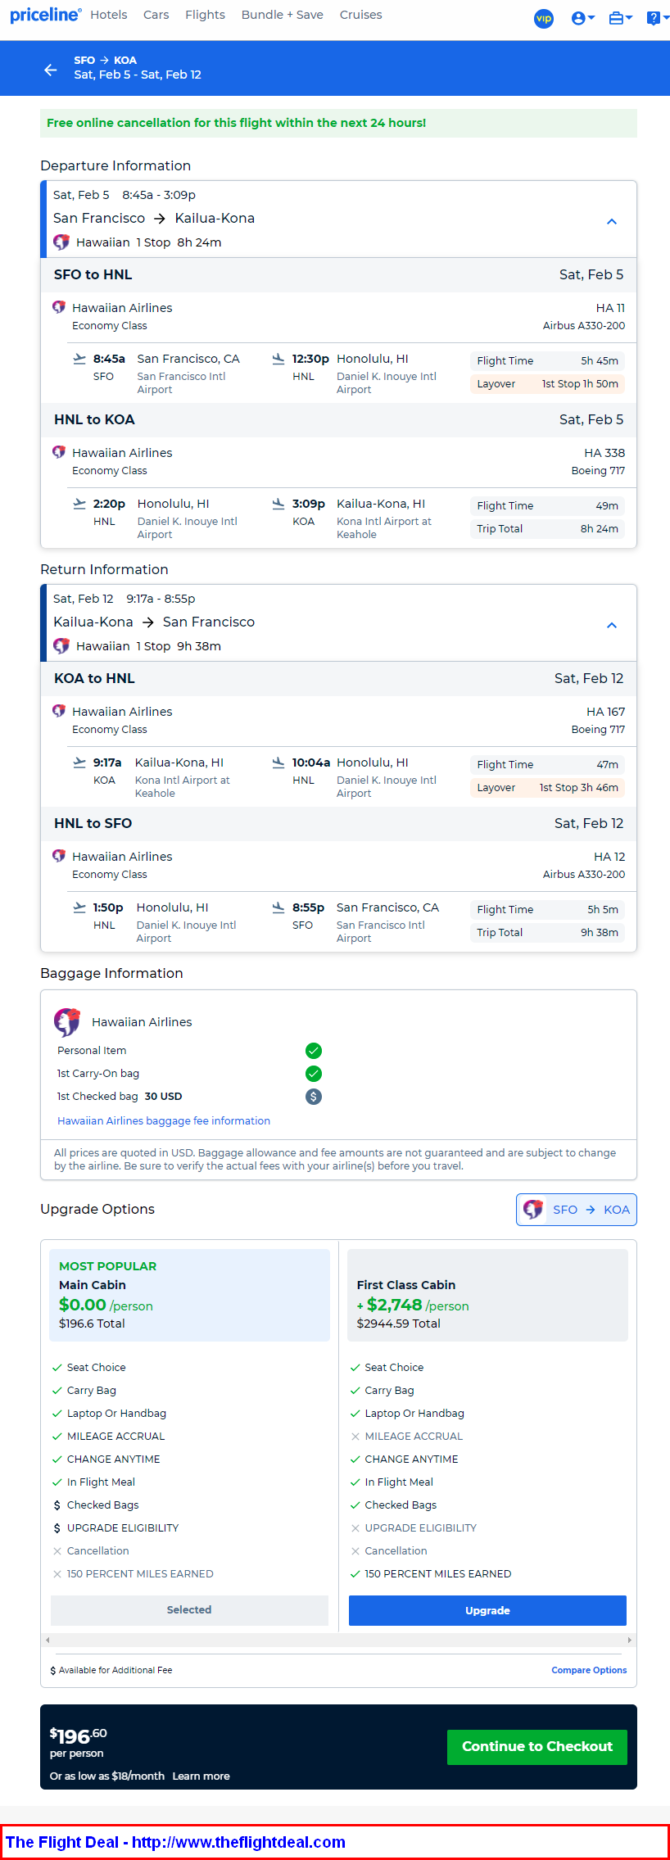Click the green check beside 1st Carry-On bag
670x1860 pixels.
tap(313, 1073)
